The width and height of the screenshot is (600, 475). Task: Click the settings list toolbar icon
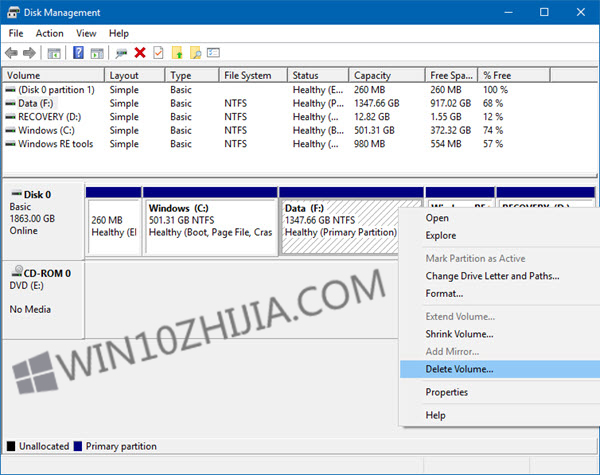point(213,52)
